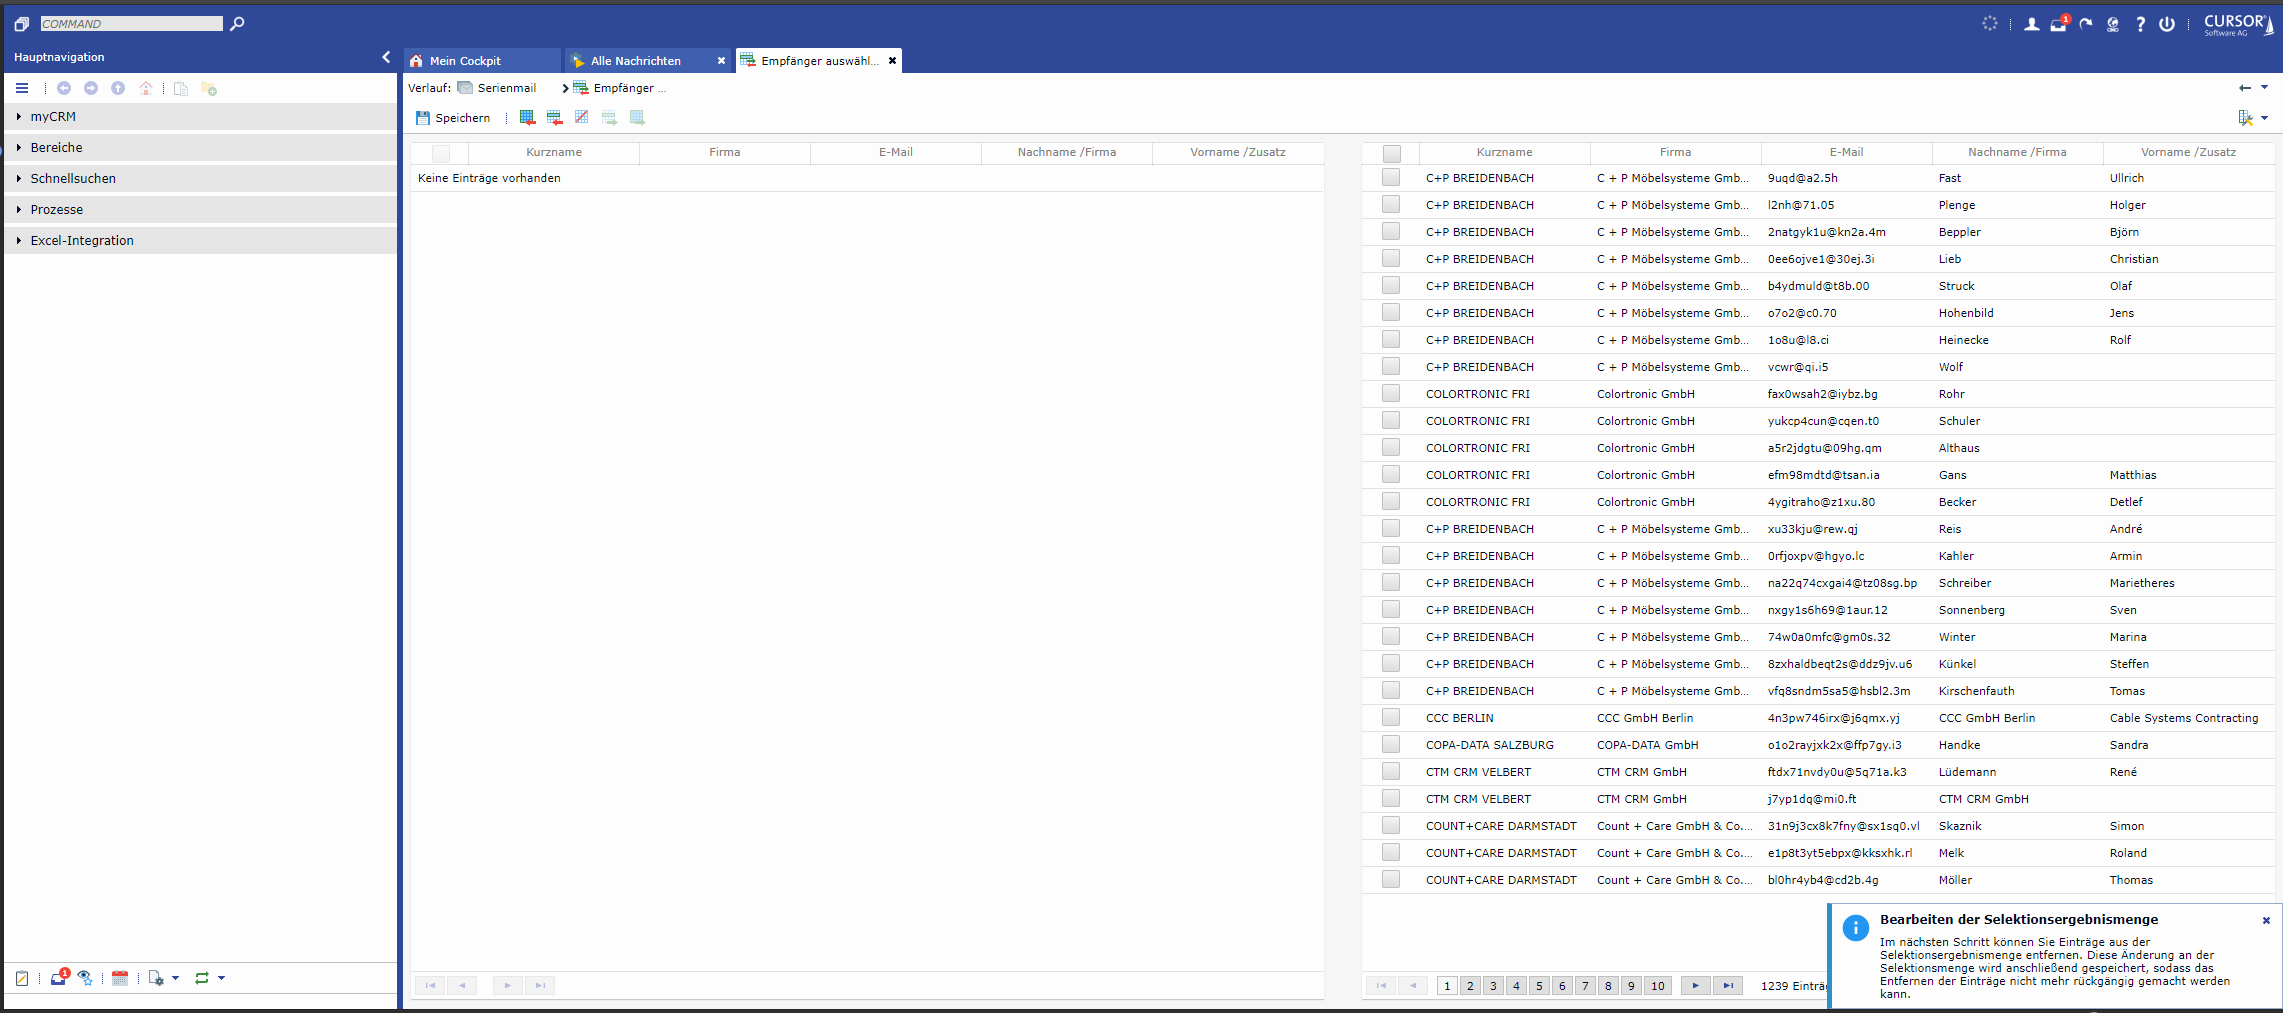Switch to the Alle Nachrichten tab

[635, 61]
